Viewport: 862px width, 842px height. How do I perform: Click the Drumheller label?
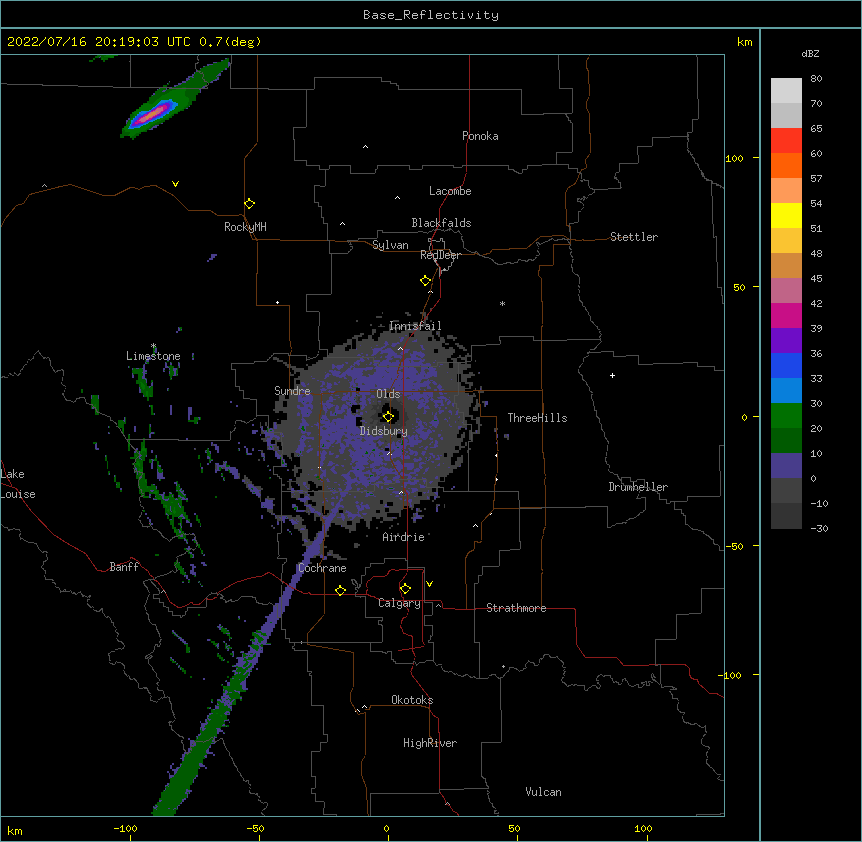[x=638, y=487]
